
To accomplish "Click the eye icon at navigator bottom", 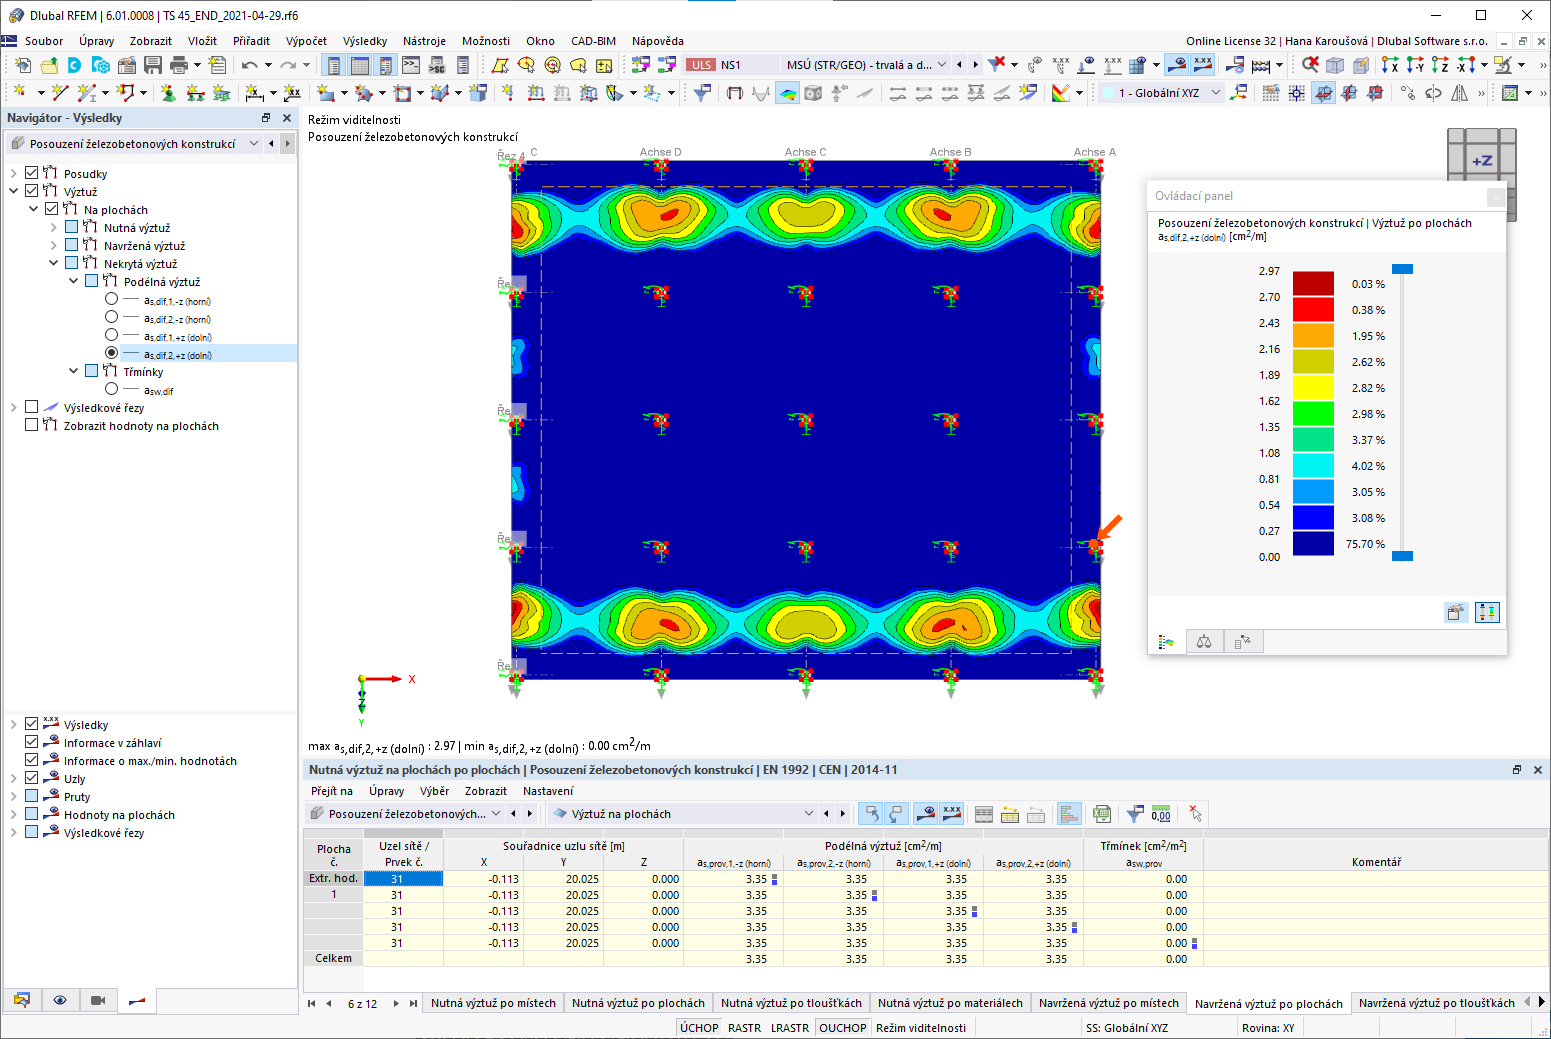I will click(x=60, y=1000).
